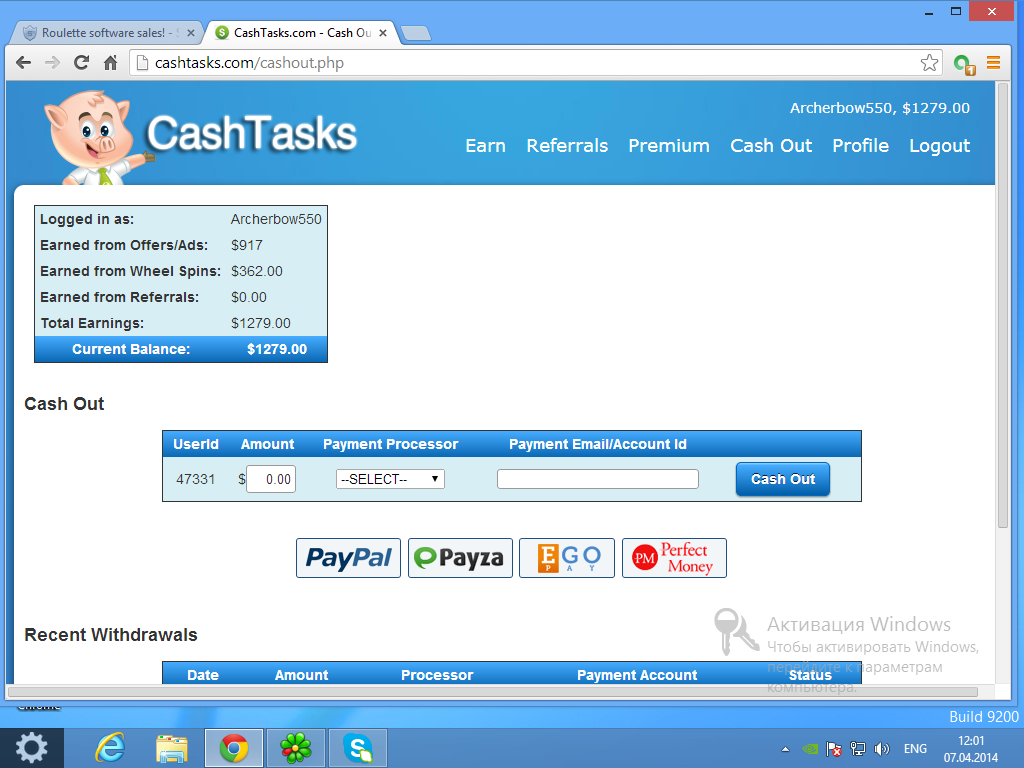Open Skype from the taskbar
Image resolution: width=1024 pixels, height=768 pixels.
point(358,748)
